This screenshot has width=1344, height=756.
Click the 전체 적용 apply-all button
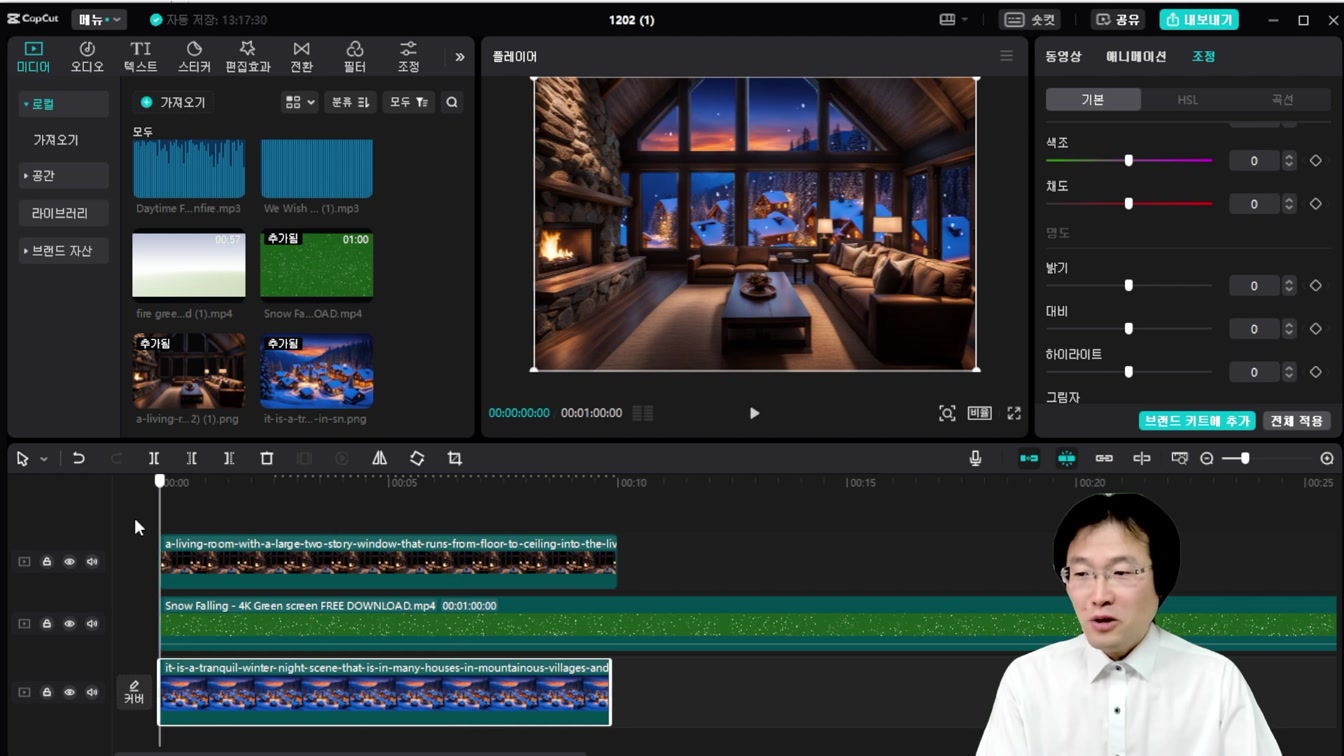pyautogui.click(x=1297, y=421)
